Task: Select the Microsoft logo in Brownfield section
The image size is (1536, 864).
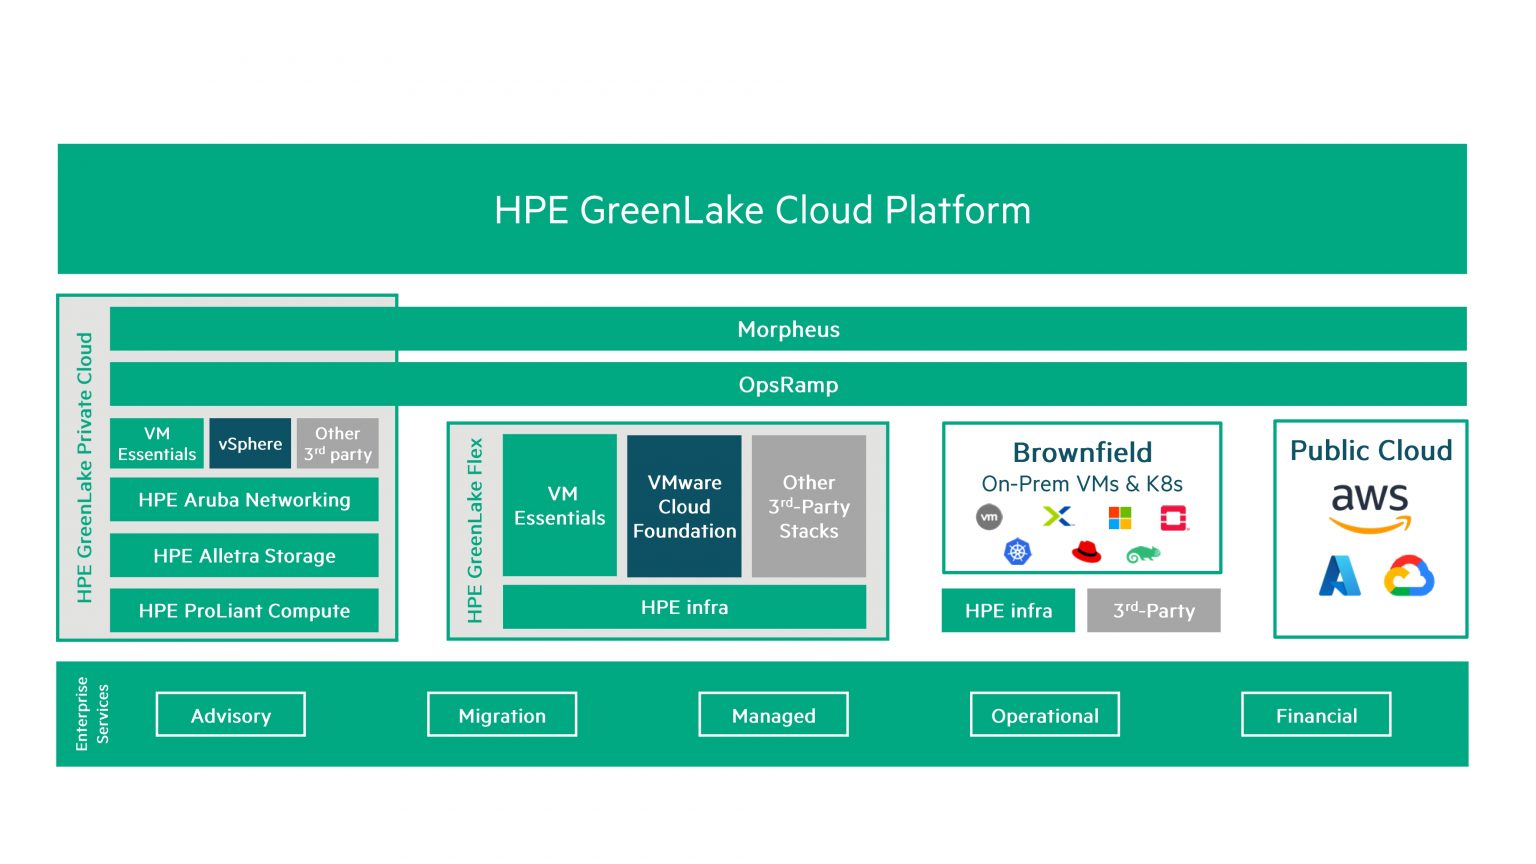Action: tap(1118, 516)
